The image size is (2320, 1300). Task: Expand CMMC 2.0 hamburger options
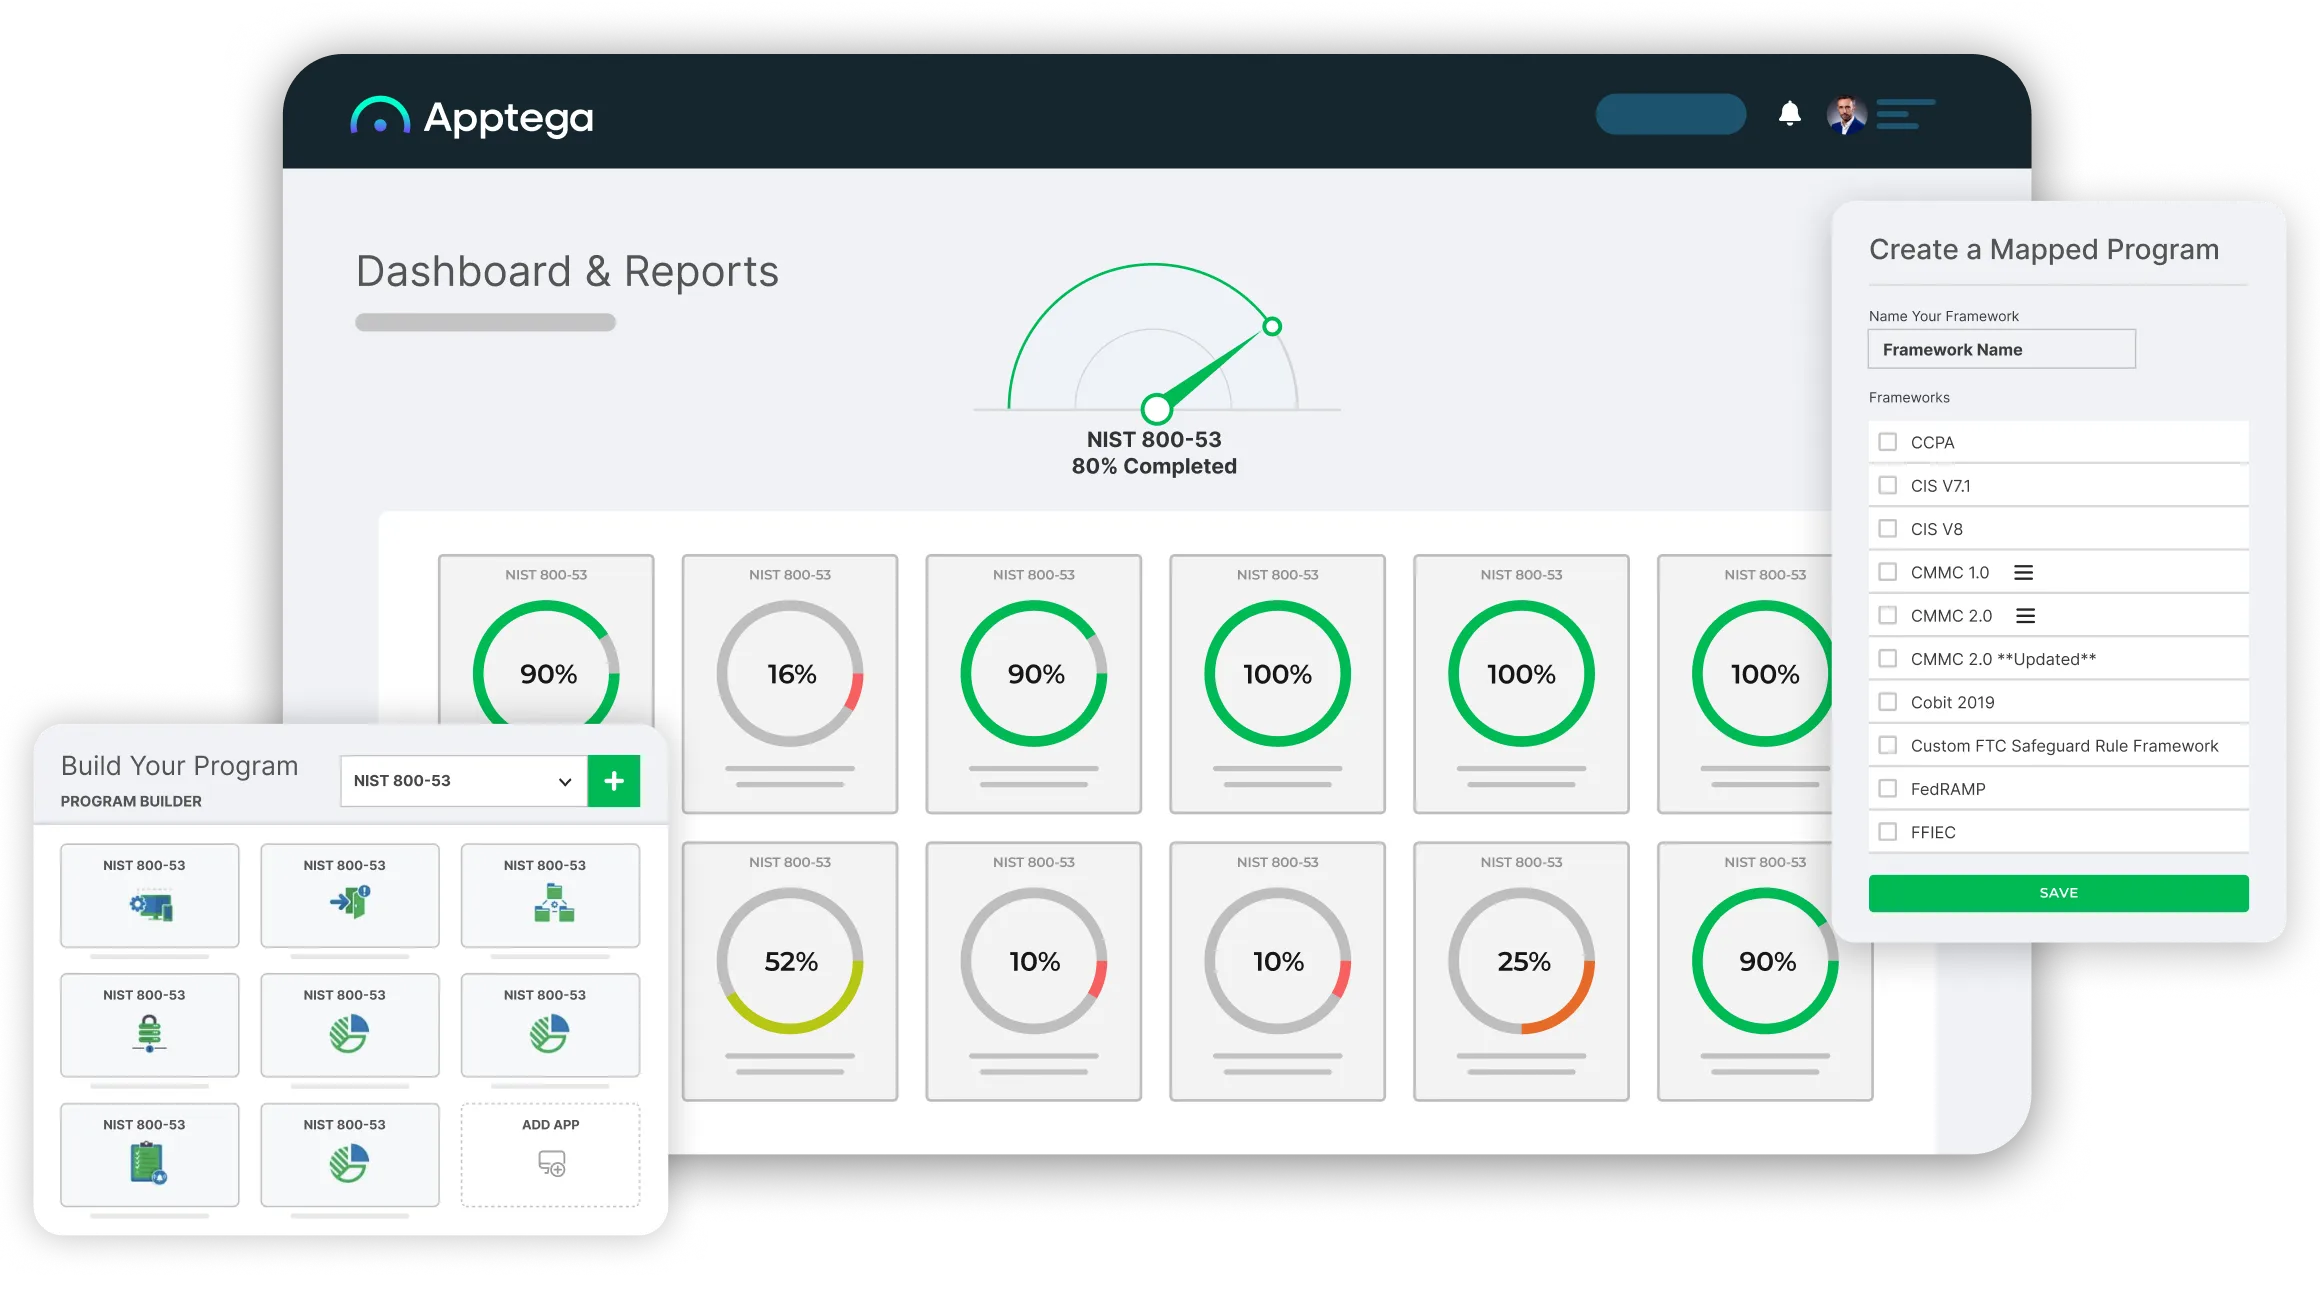(x=2025, y=616)
